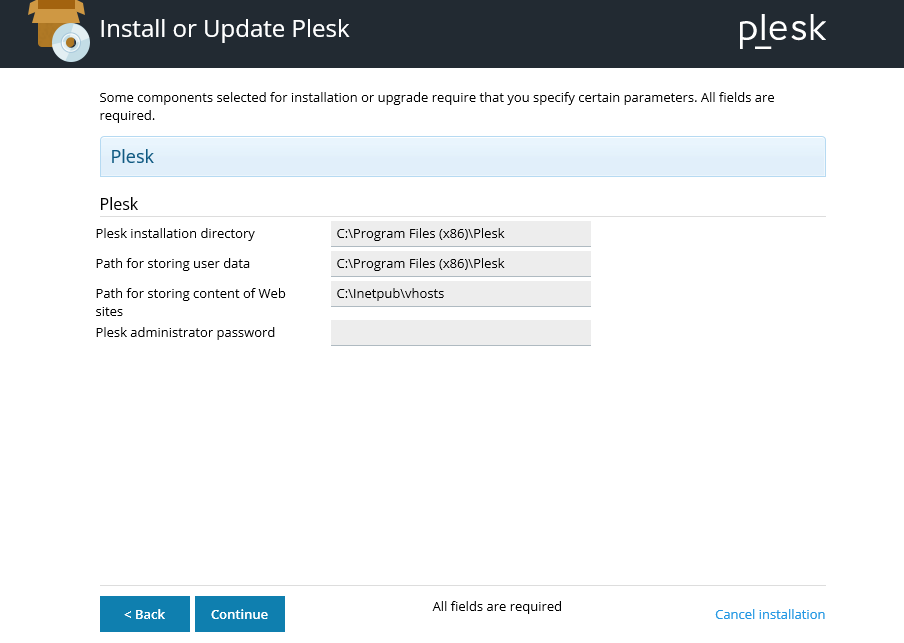Go back with the < Back button
The height and width of the screenshot is (643, 904).
coord(145,614)
